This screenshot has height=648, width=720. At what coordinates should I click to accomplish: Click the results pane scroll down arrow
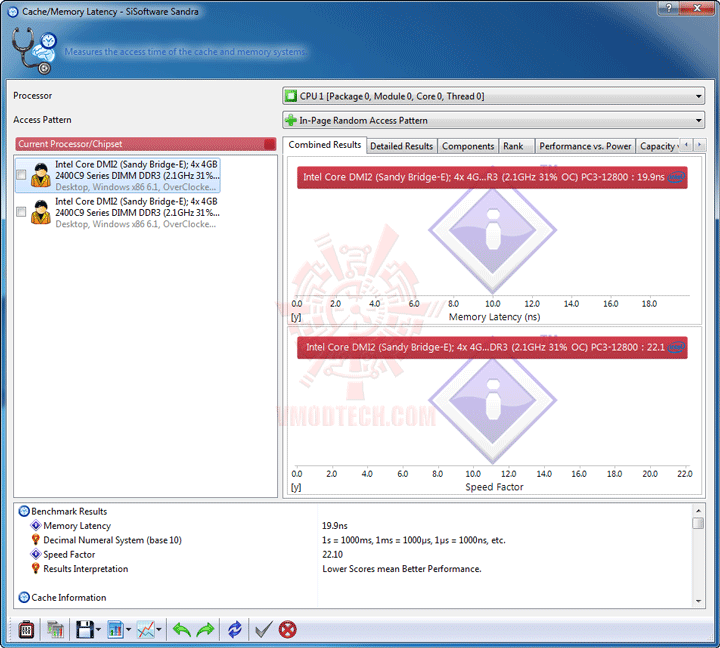(698, 601)
